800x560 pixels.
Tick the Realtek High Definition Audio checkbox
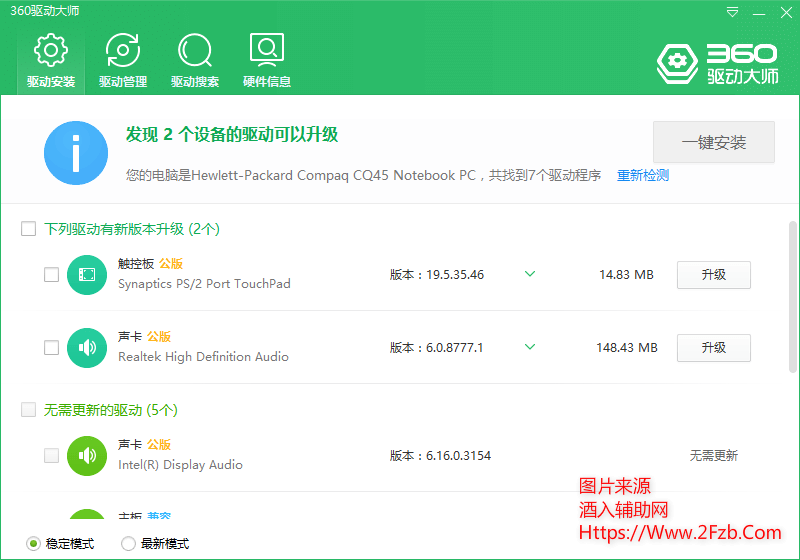tap(52, 347)
